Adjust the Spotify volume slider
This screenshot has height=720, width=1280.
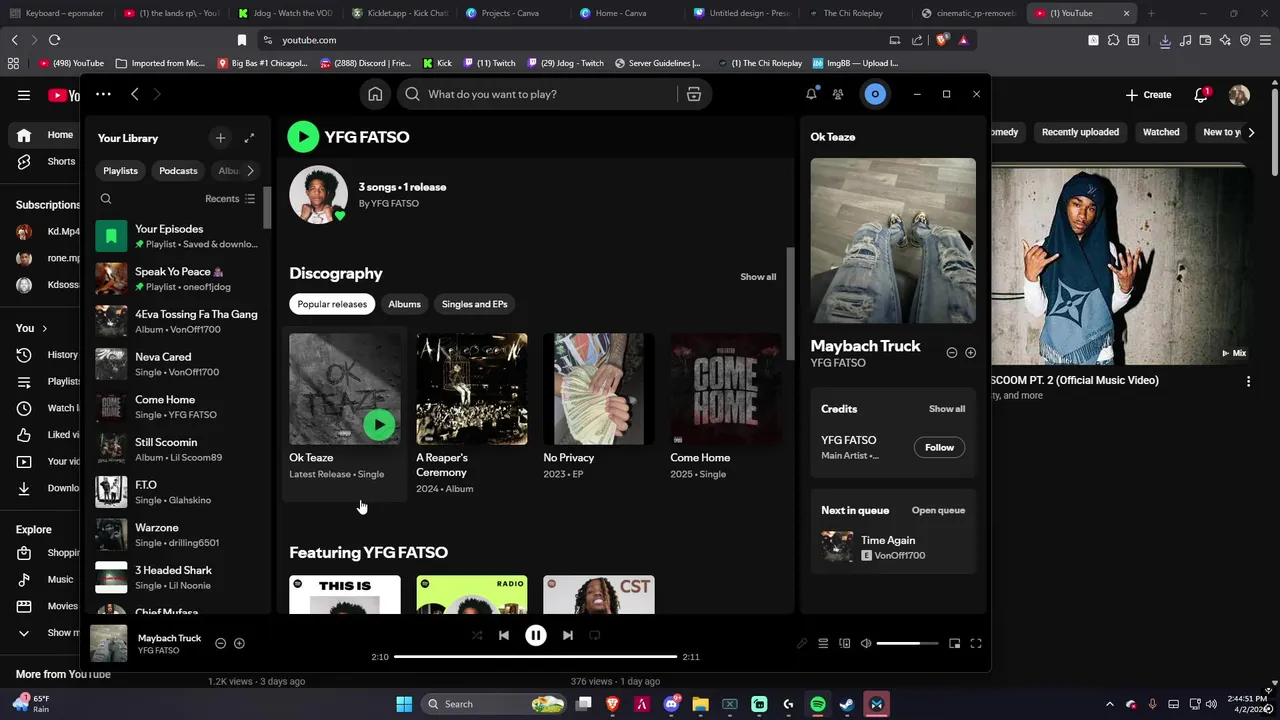(x=908, y=643)
